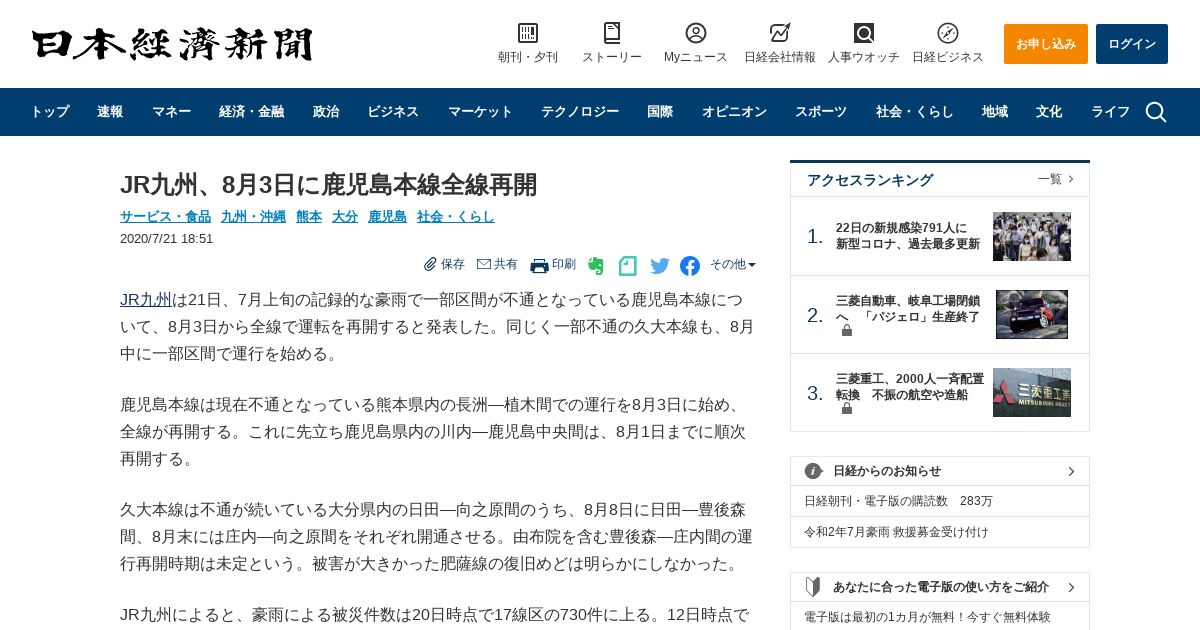Open the red car thumbnail for rank 2
The image size is (1200, 630).
1032,315
